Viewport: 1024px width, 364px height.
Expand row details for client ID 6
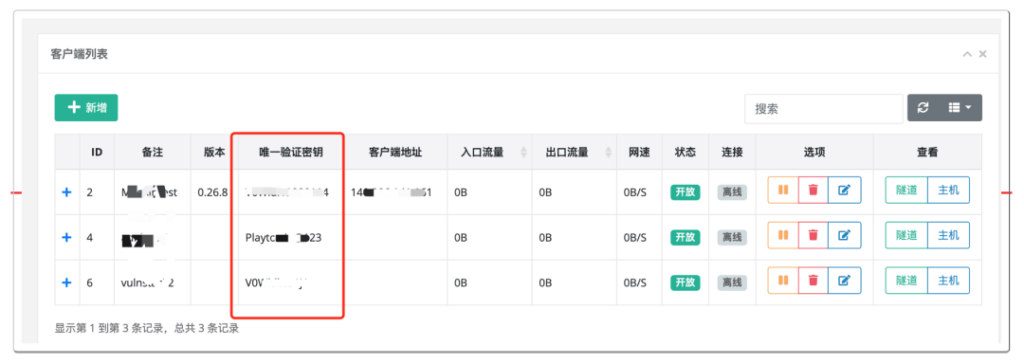click(66, 282)
